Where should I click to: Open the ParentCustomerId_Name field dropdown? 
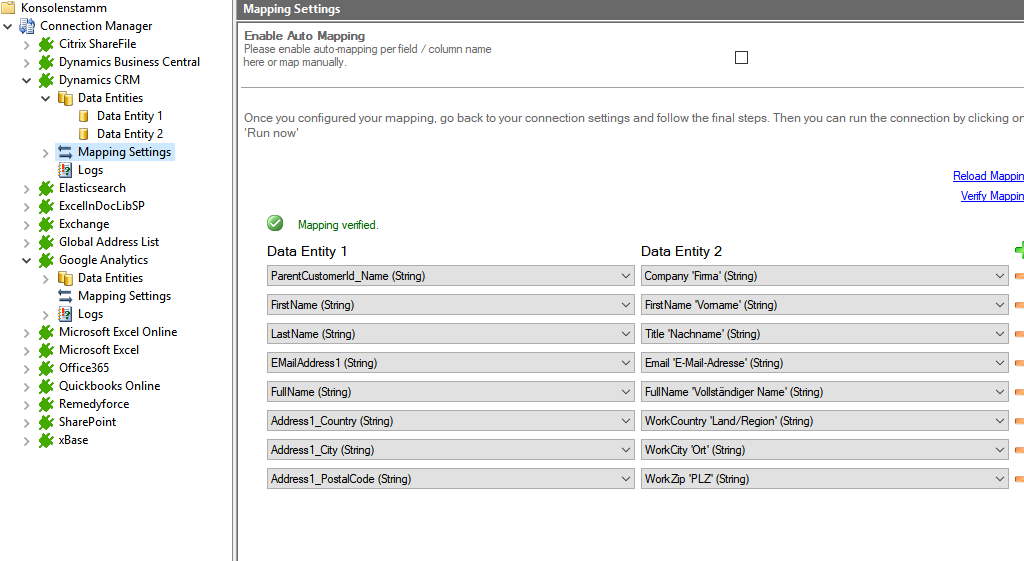point(626,276)
